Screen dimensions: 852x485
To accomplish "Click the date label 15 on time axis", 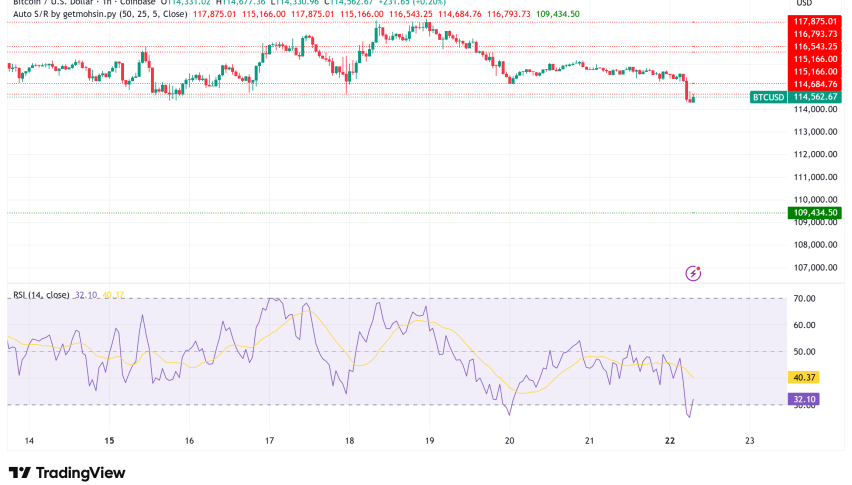I will click(x=109, y=441).
